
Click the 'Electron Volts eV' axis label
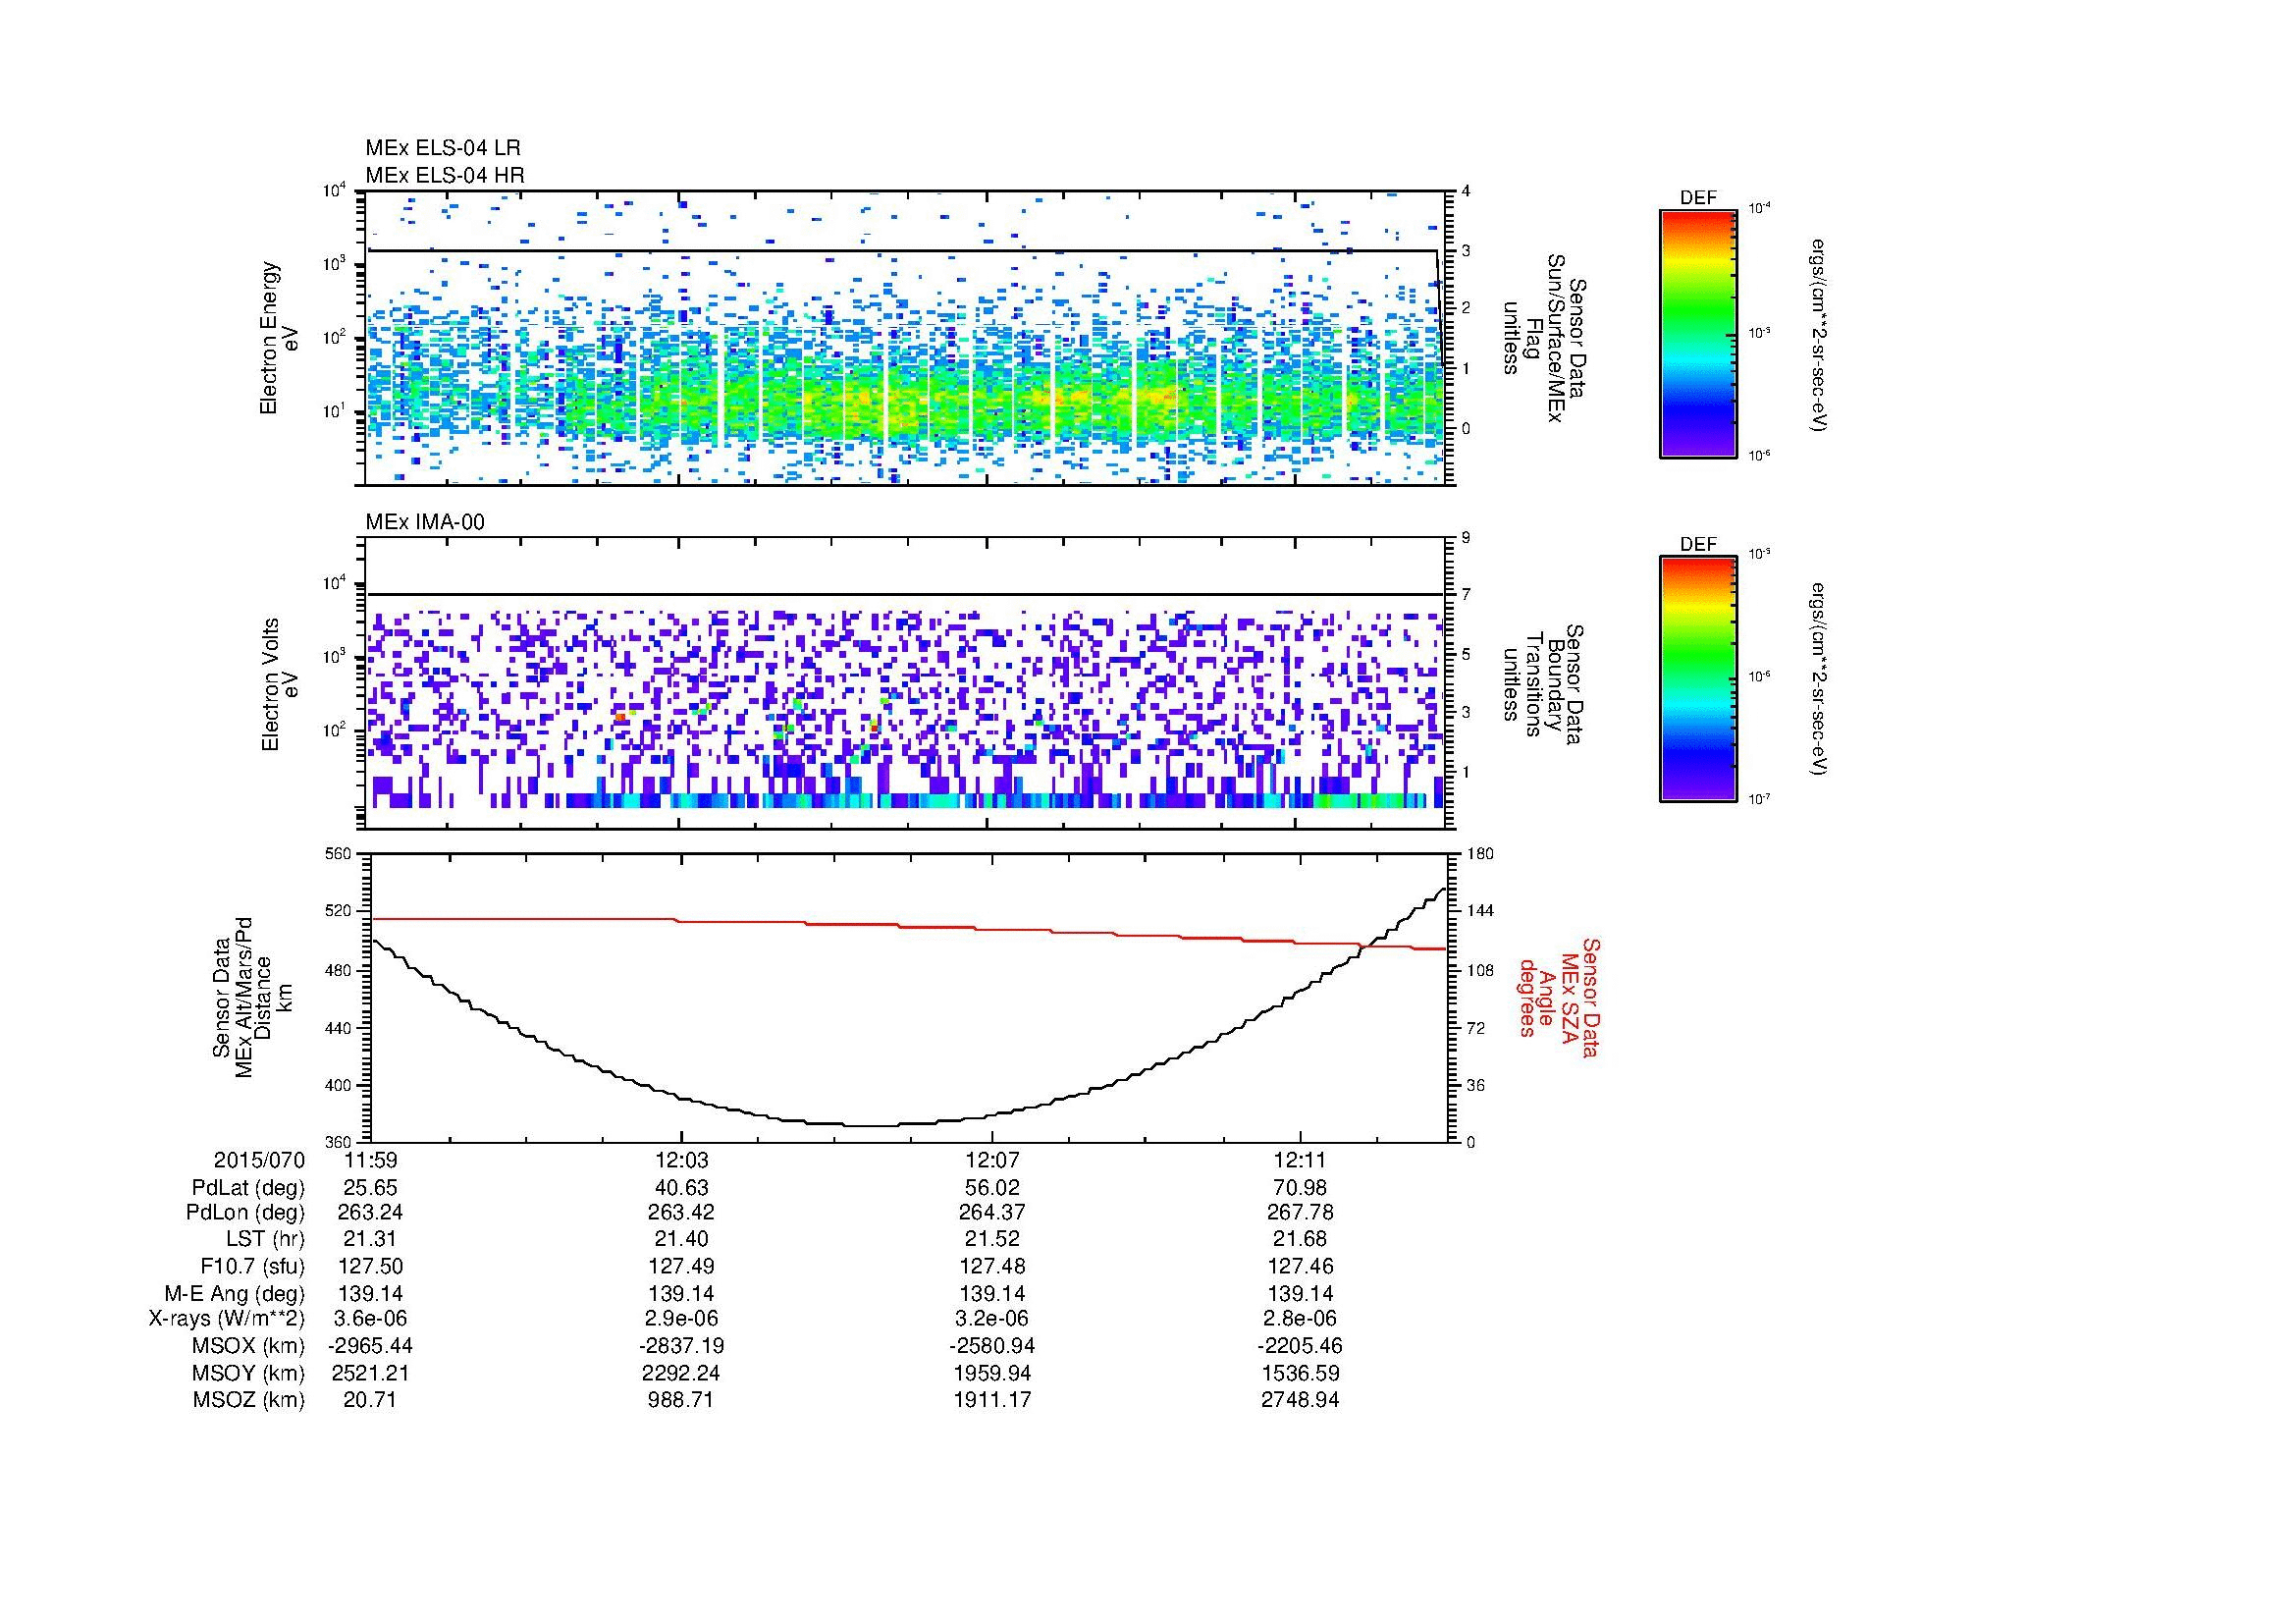280,685
